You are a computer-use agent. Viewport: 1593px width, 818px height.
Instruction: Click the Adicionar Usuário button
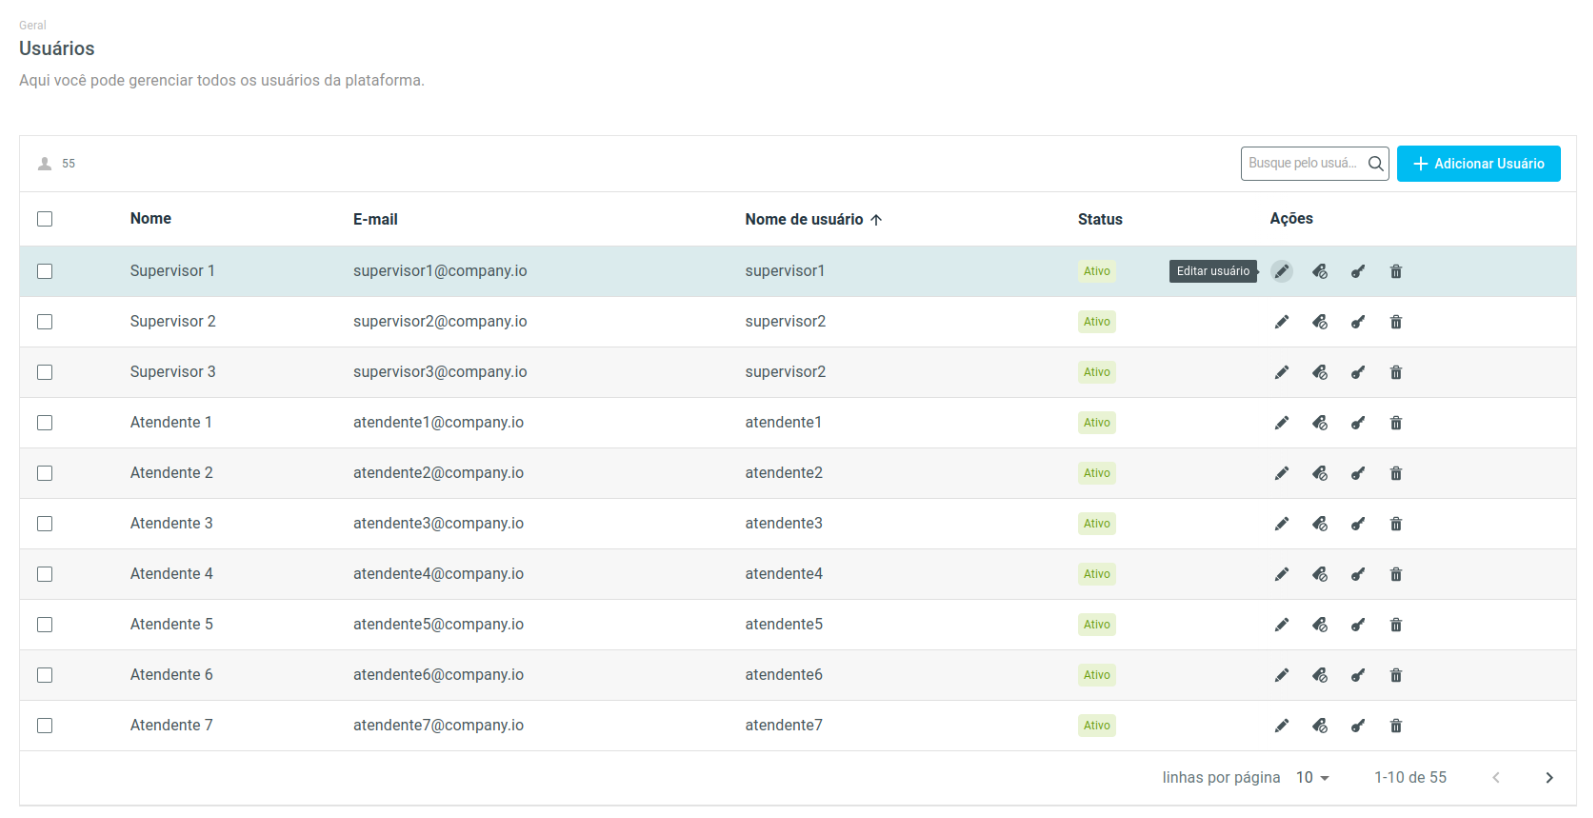(x=1478, y=164)
